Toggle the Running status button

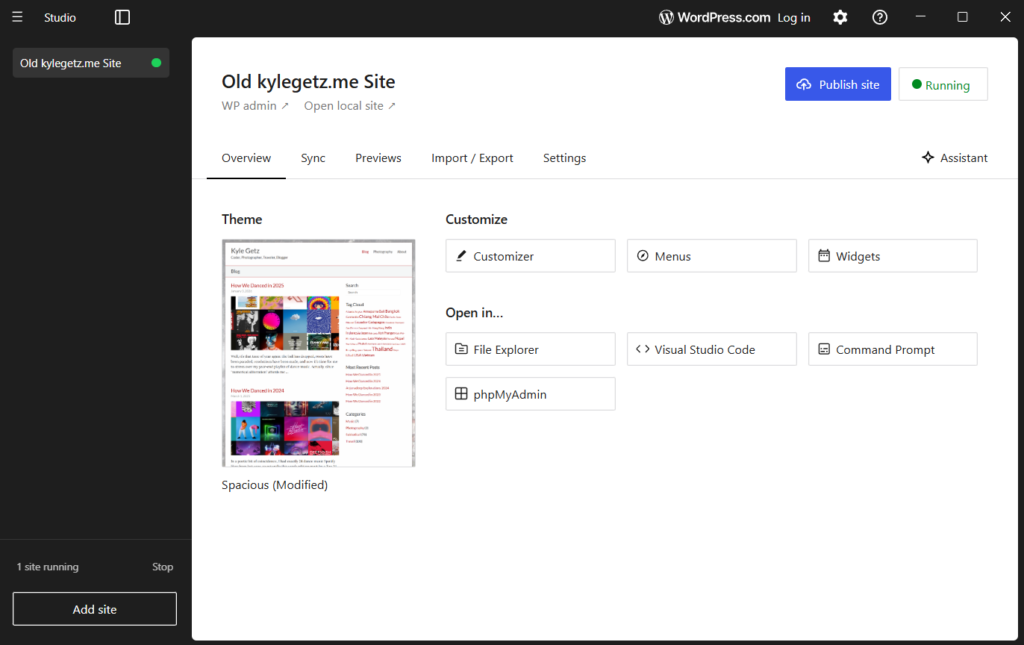tap(943, 84)
